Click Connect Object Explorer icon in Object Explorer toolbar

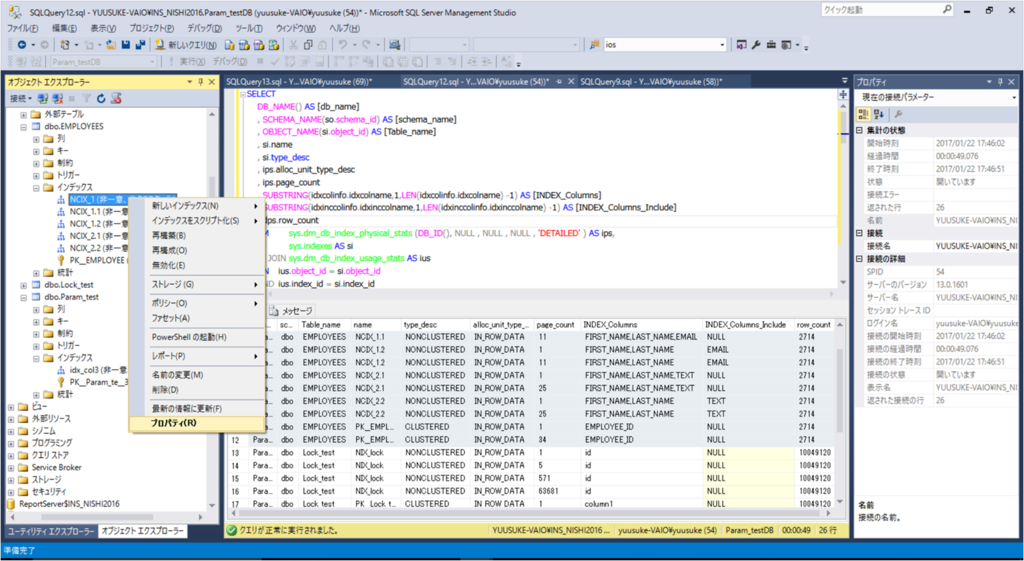tap(43, 99)
